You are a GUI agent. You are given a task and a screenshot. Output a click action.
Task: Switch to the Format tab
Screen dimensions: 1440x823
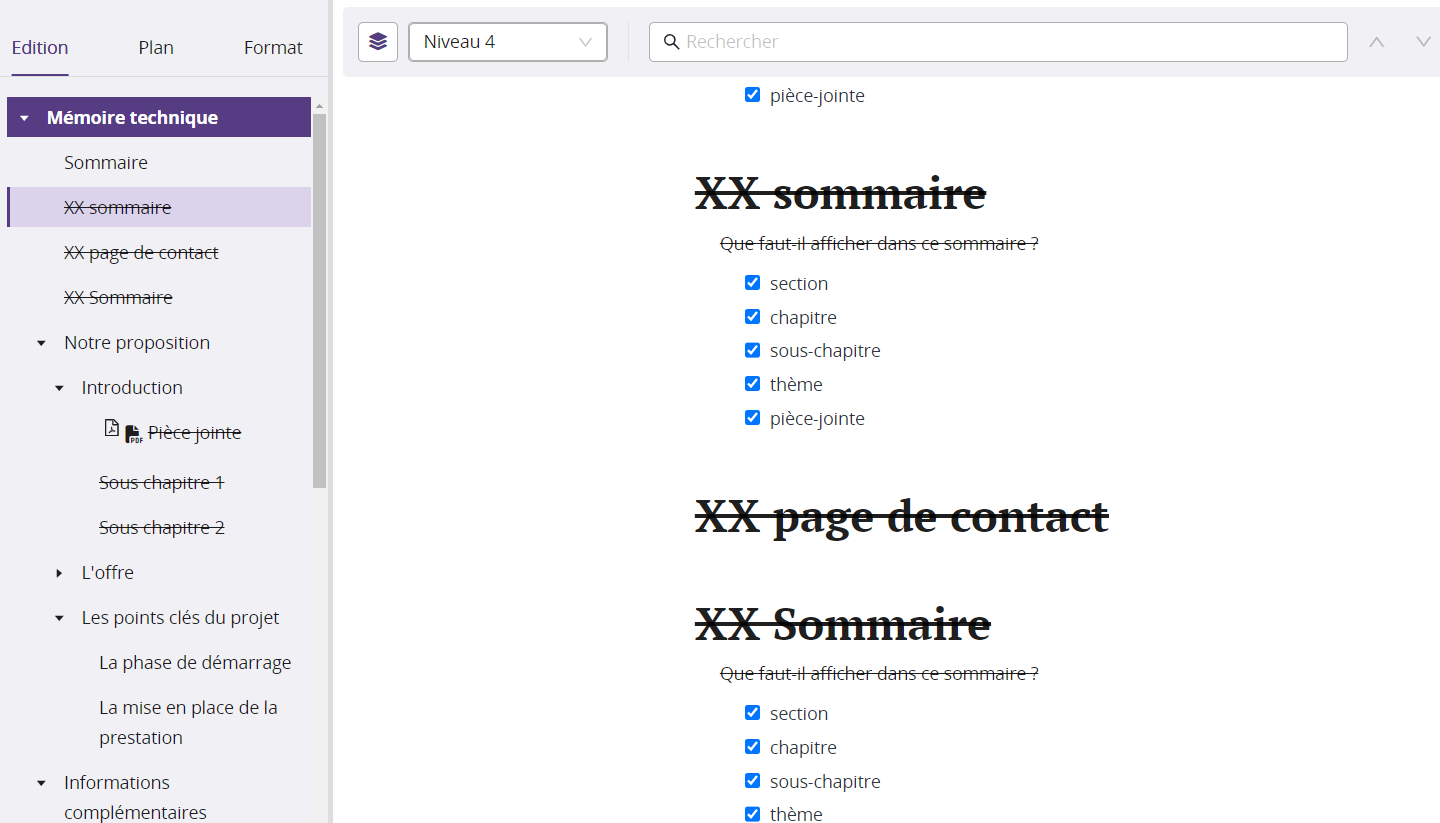[273, 48]
